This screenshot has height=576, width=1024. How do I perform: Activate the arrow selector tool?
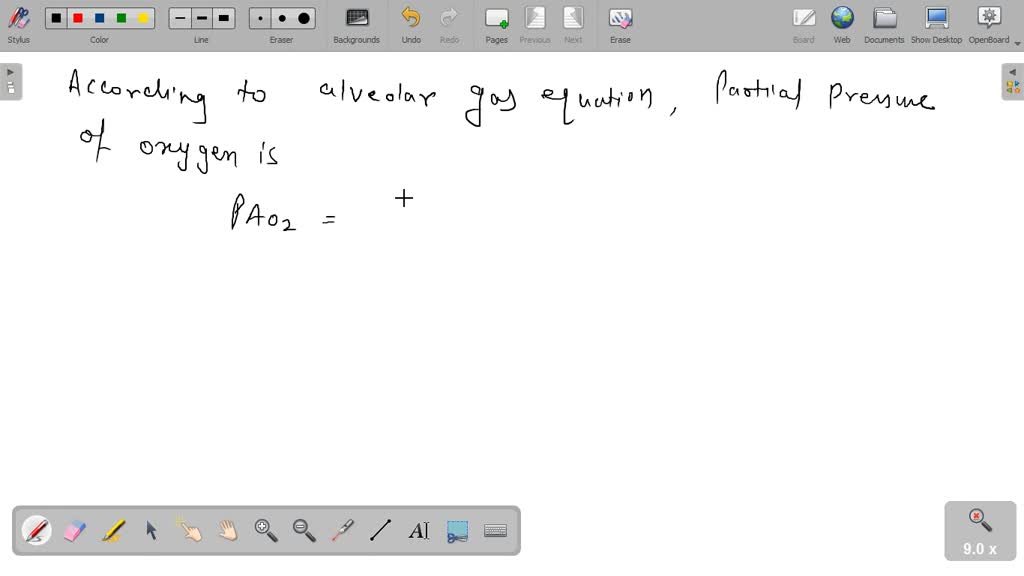pos(151,531)
